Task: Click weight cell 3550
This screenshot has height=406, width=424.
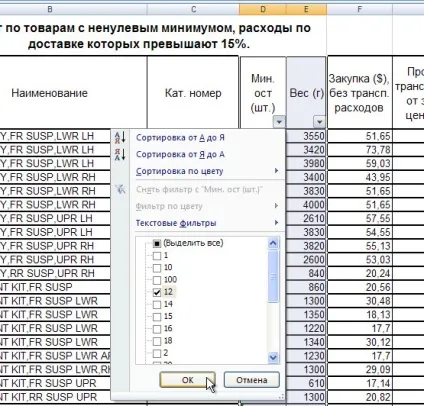Action: tap(306, 136)
